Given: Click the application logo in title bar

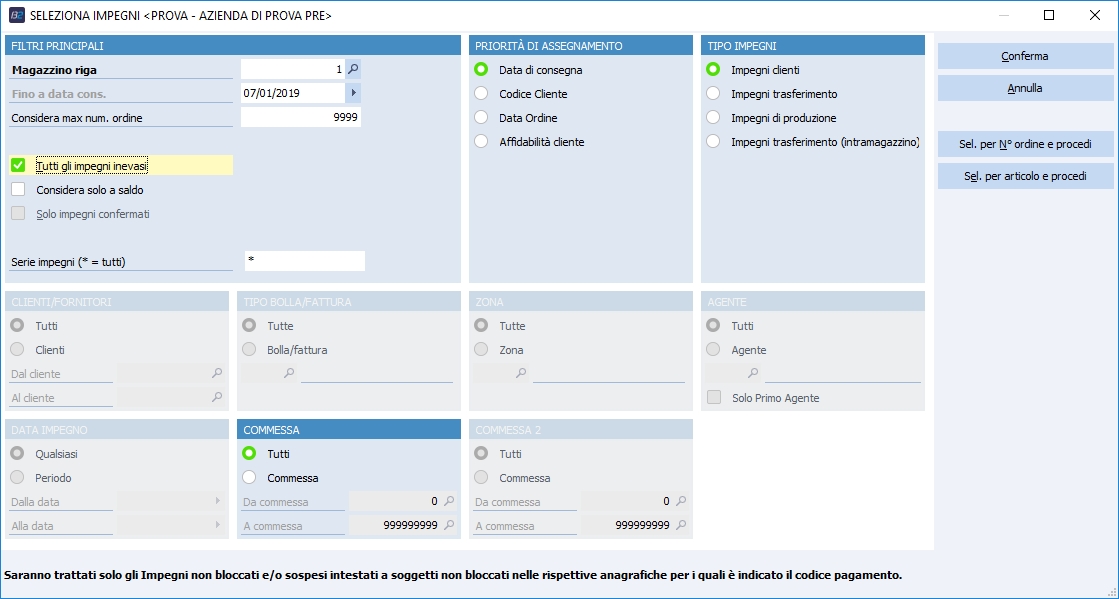Looking at the screenshot, I should 17,16.
